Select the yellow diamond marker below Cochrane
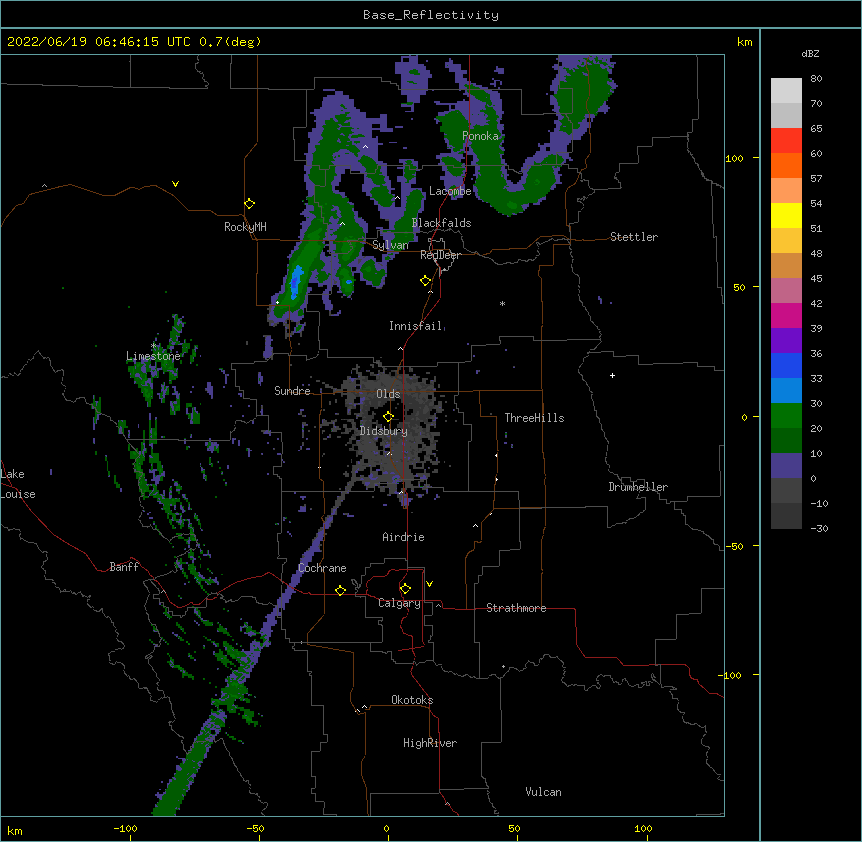The height and width of the screenshot is (842, 862). (x=340, y=590)
